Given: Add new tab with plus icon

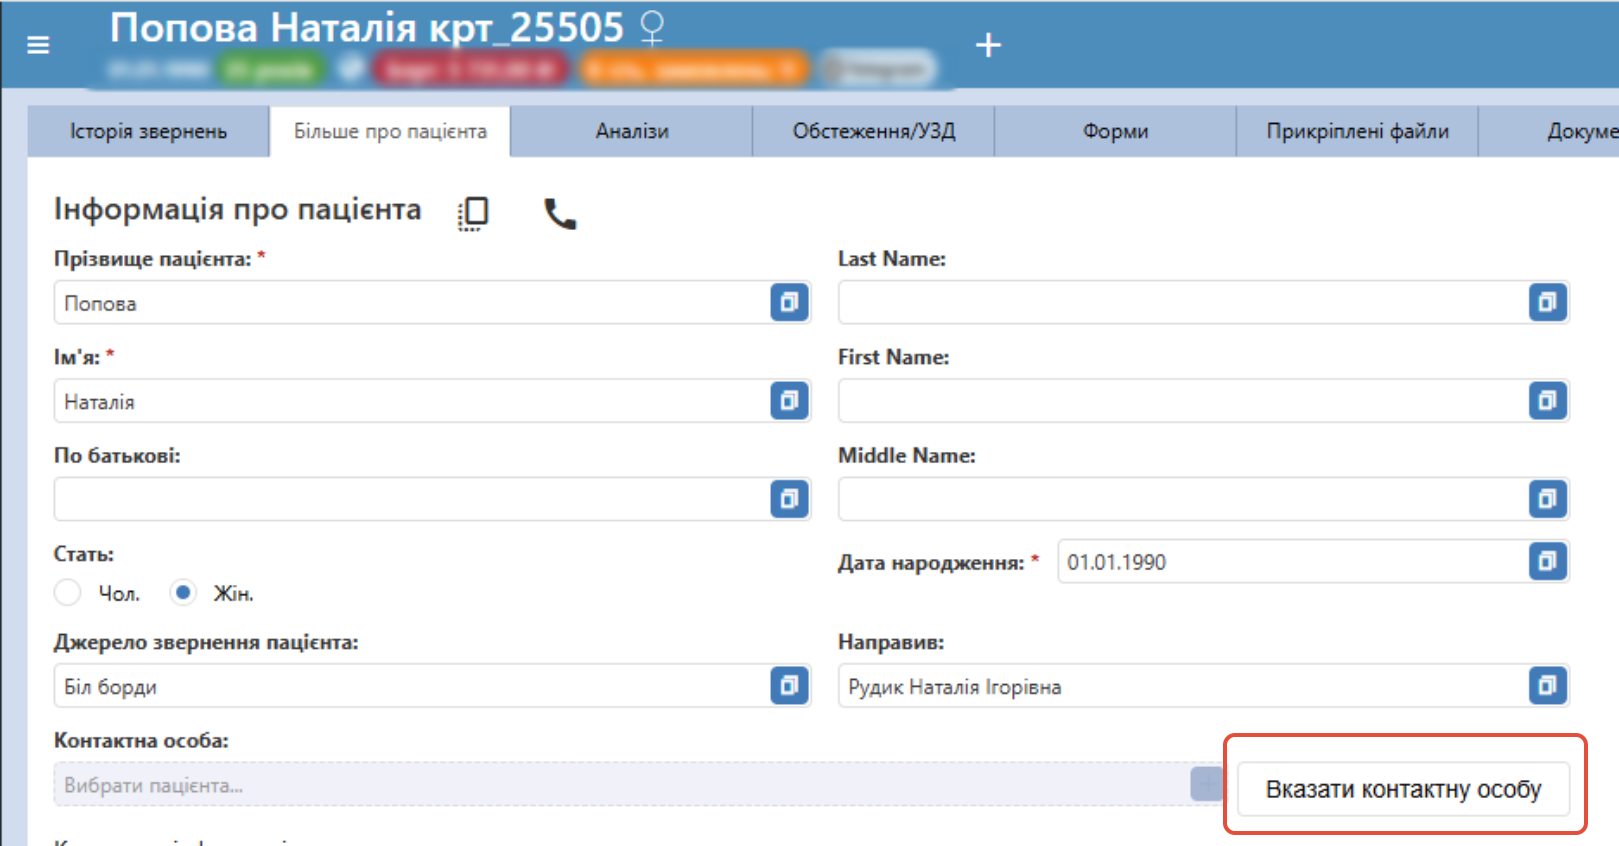Looking at the screenshot, I should pos(988,45).
